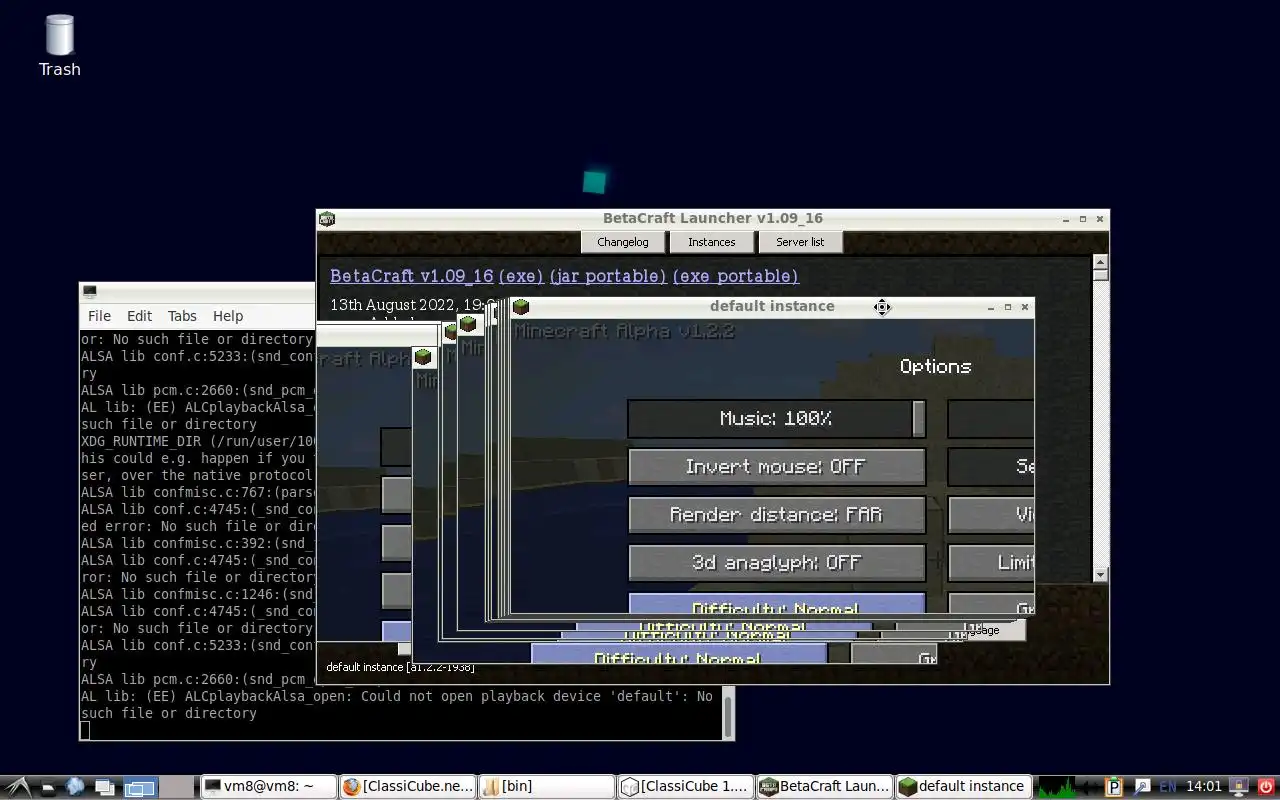Image resolution: width=1280 pixels, height=800 pixels.
Task: Open the clipboard manager tray icon
Action: 1113,787
